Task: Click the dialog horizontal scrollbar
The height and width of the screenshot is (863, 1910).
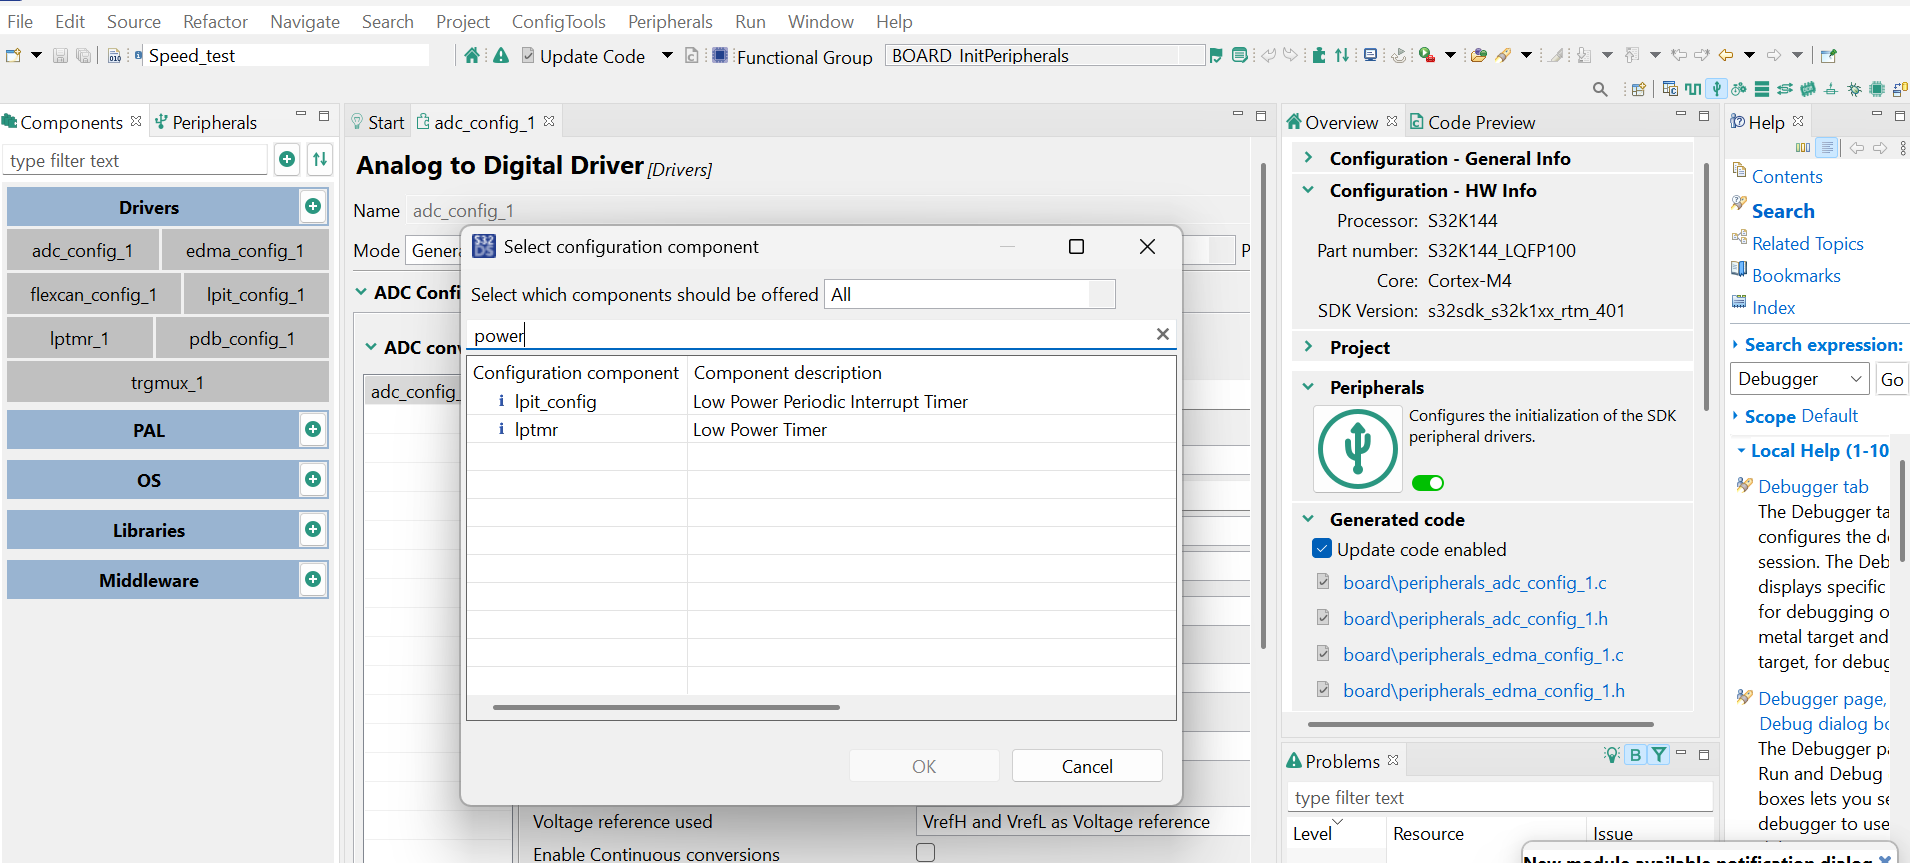Action: (x=666, y=707)
